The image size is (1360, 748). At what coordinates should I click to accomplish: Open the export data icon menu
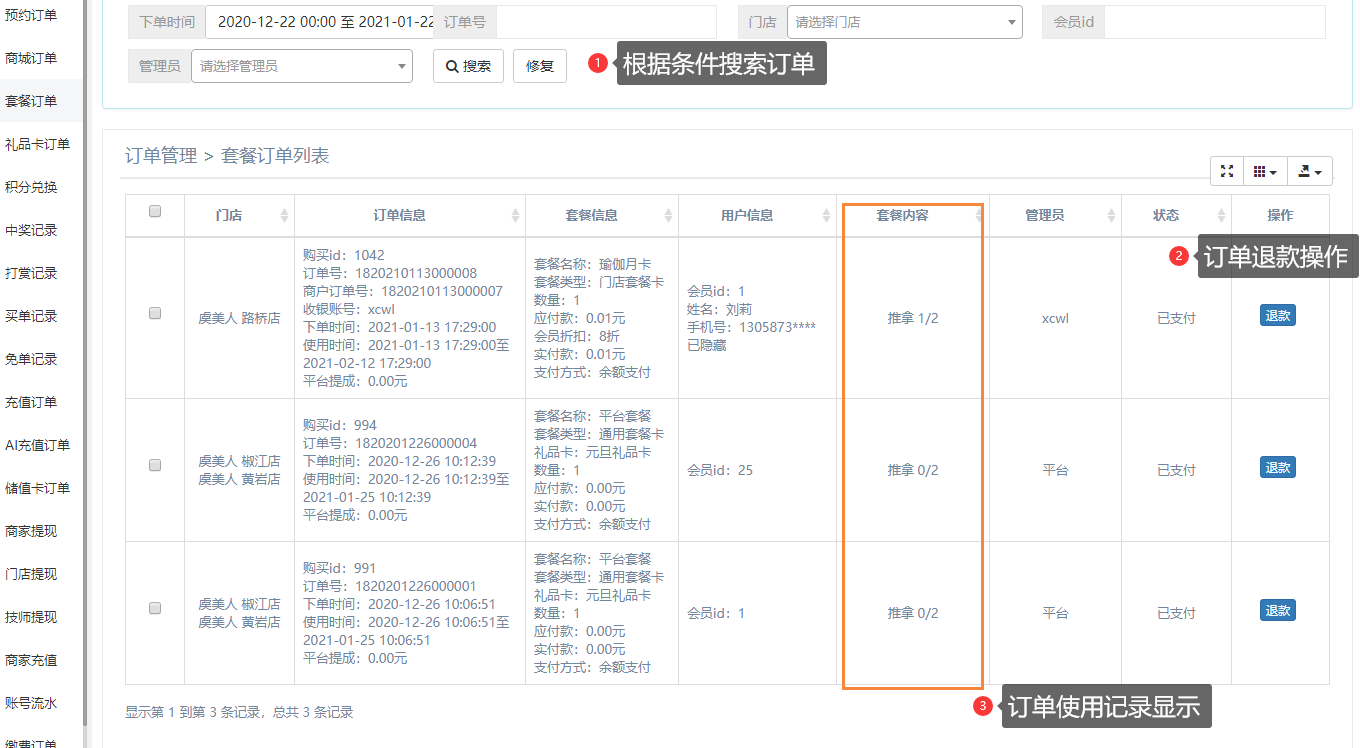pyautogui.click(x=1309, y=172)
